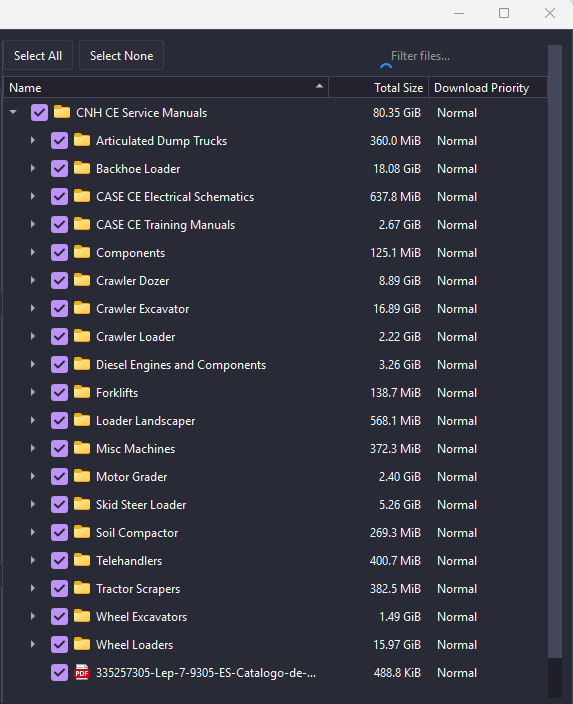This screenshot has width=573, height=704.
Task: Click the Skid Steer Loader folder icon
Action: 82,504
